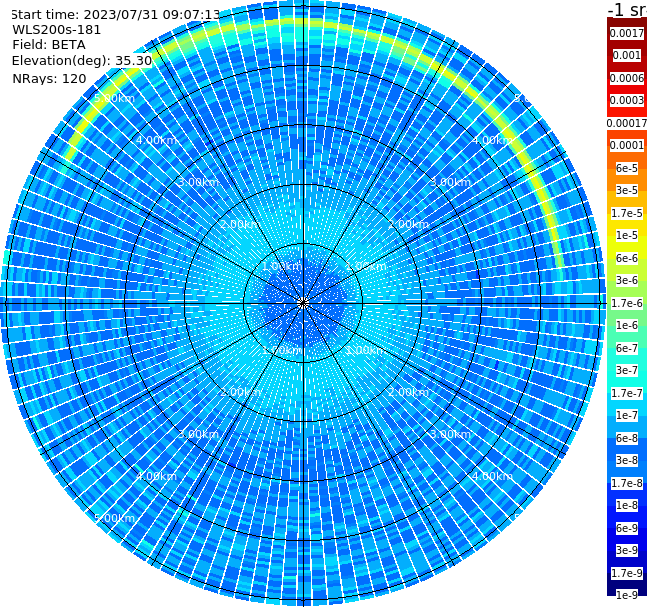This screenshot has width=647, height=607.
Task: Click the 1.7e-5 colorbar label
Action: click(x=627, y=213)
